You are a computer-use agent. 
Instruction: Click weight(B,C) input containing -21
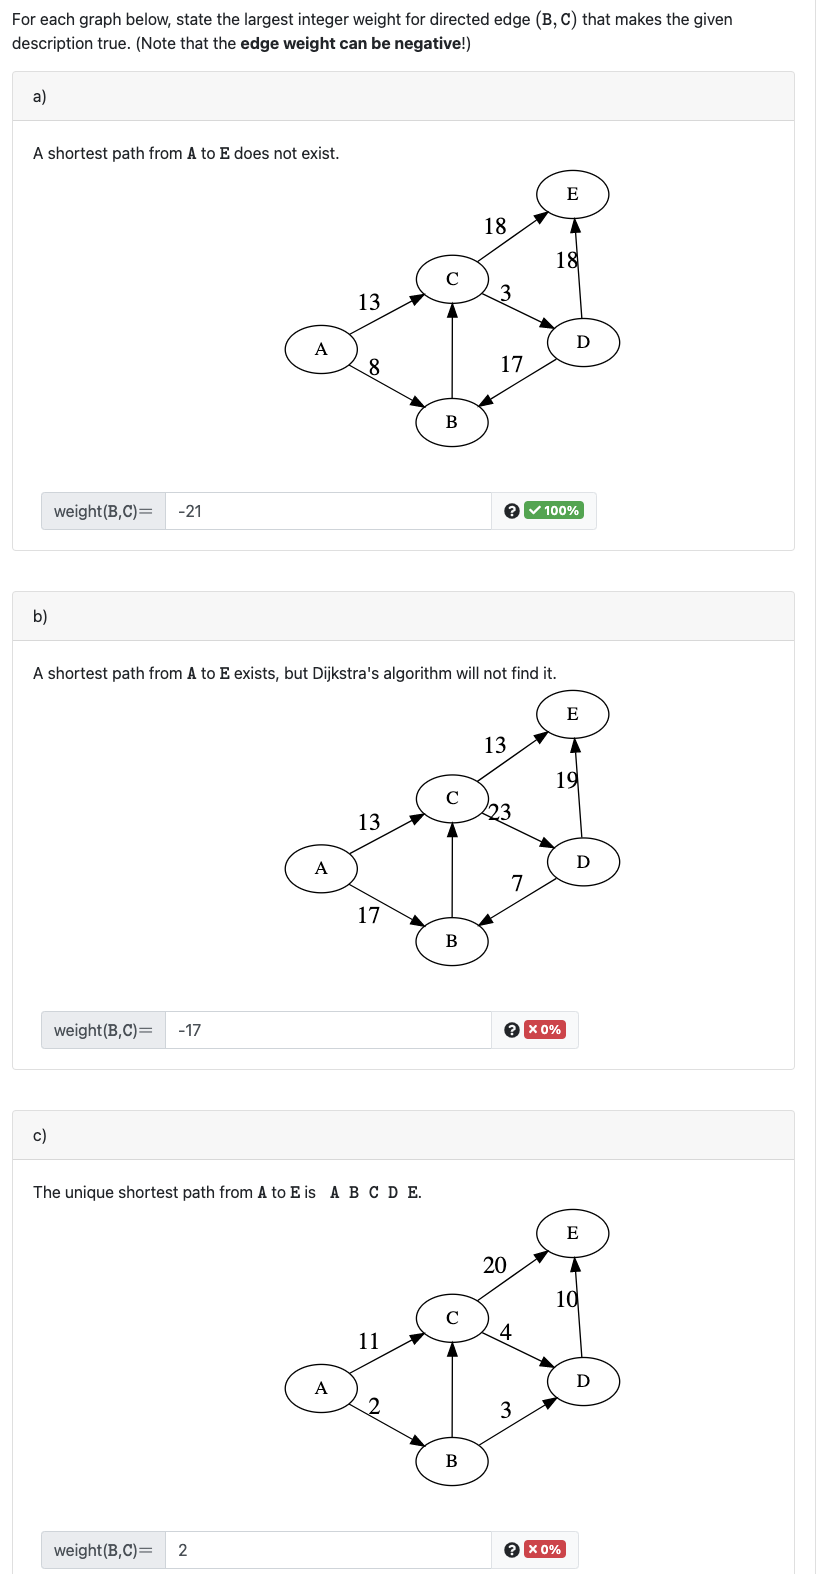(328, 511)
